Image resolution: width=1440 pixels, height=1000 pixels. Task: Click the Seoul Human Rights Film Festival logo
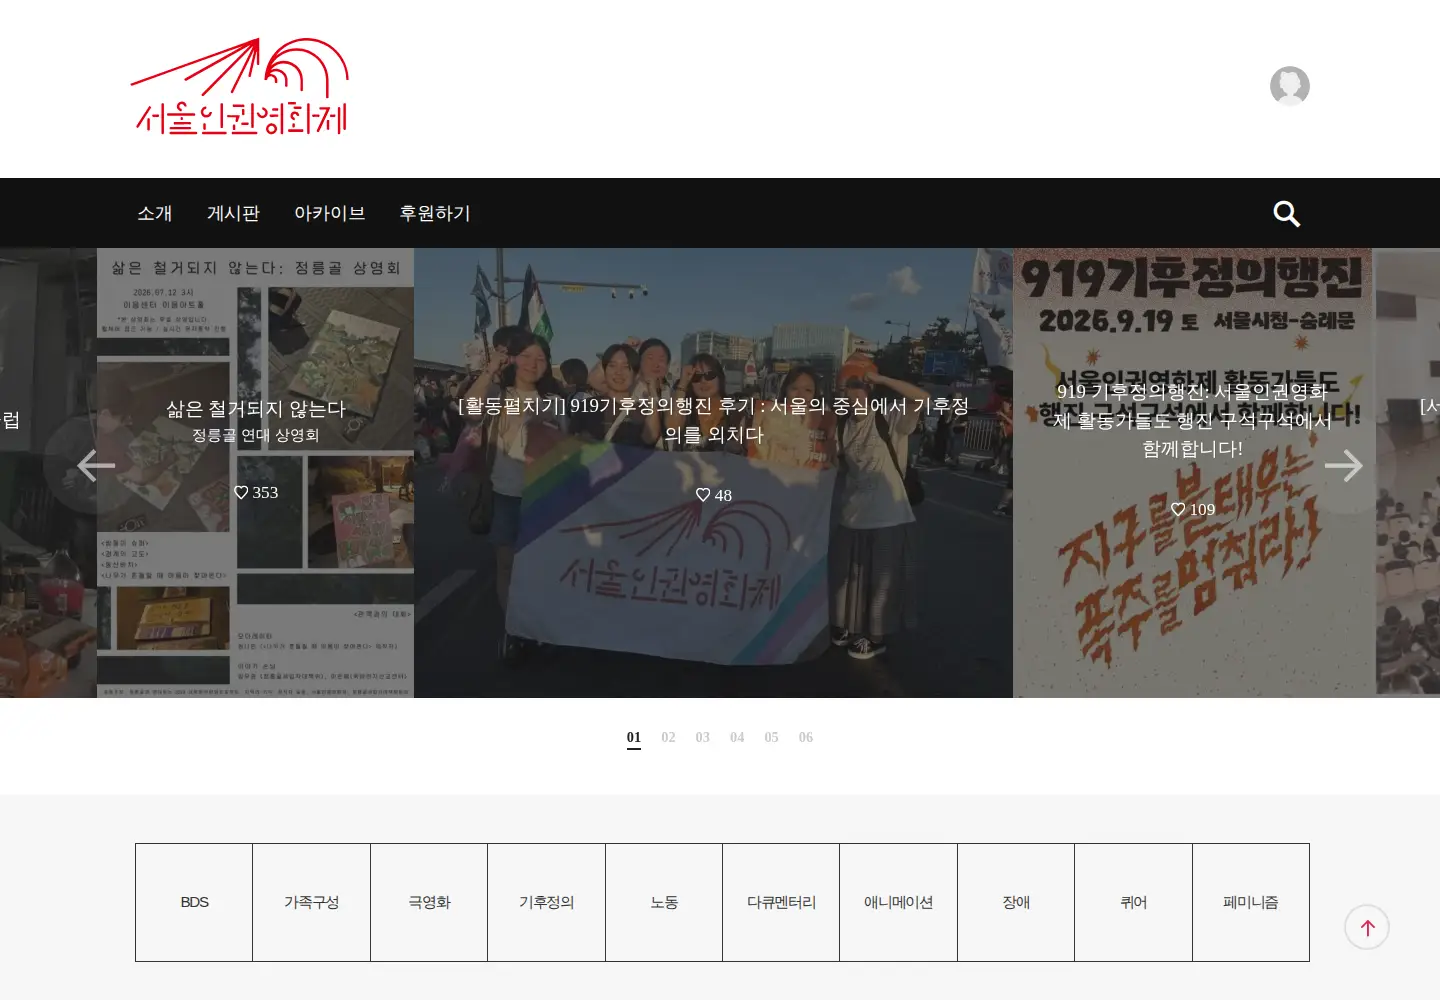pyautogui.click(x=240, y=87)
